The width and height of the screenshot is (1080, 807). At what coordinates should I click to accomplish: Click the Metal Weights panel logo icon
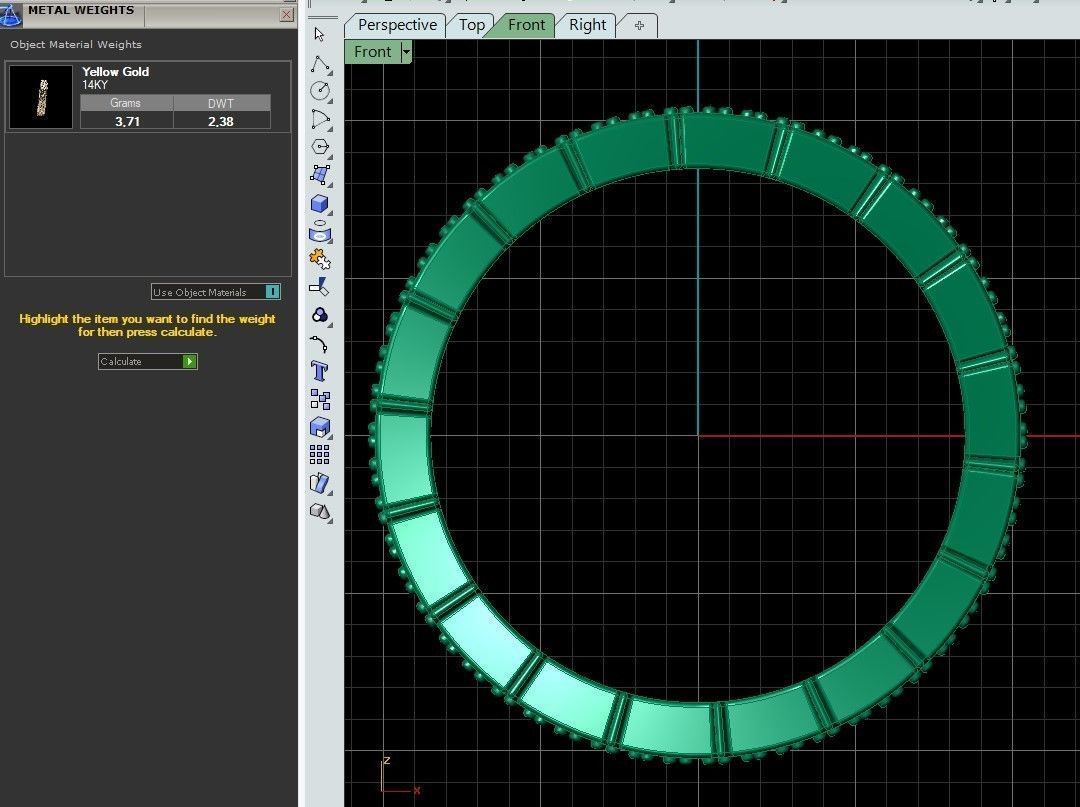[10, 14]
